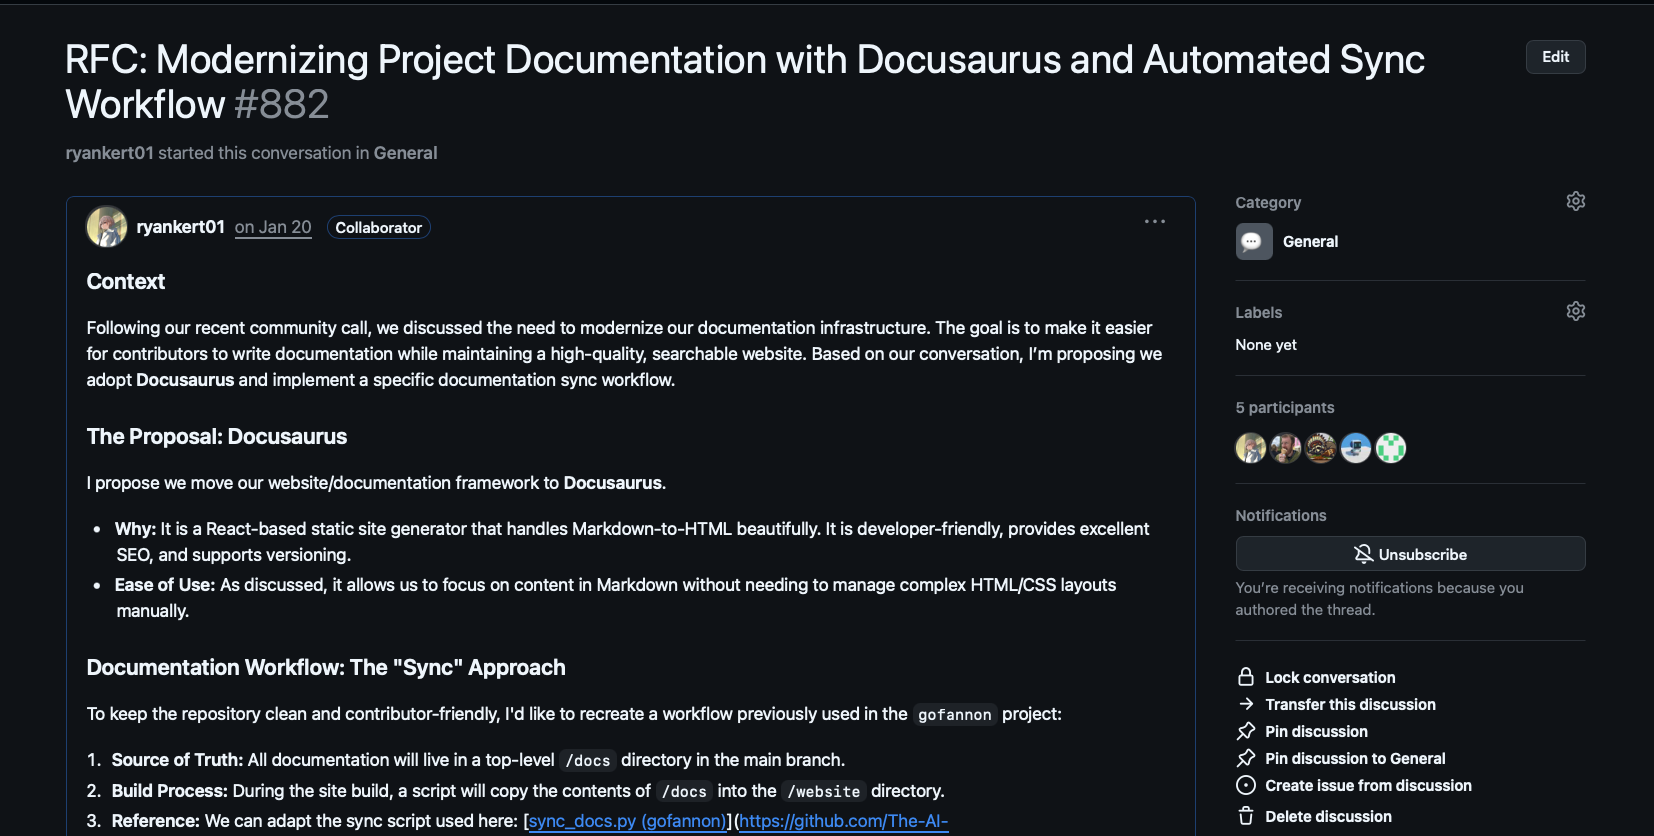The width and height of the screenshot is (1654, 836).
Task: Click the 'Notifications' sidebar heading
Action: (x=1280, y=515)
